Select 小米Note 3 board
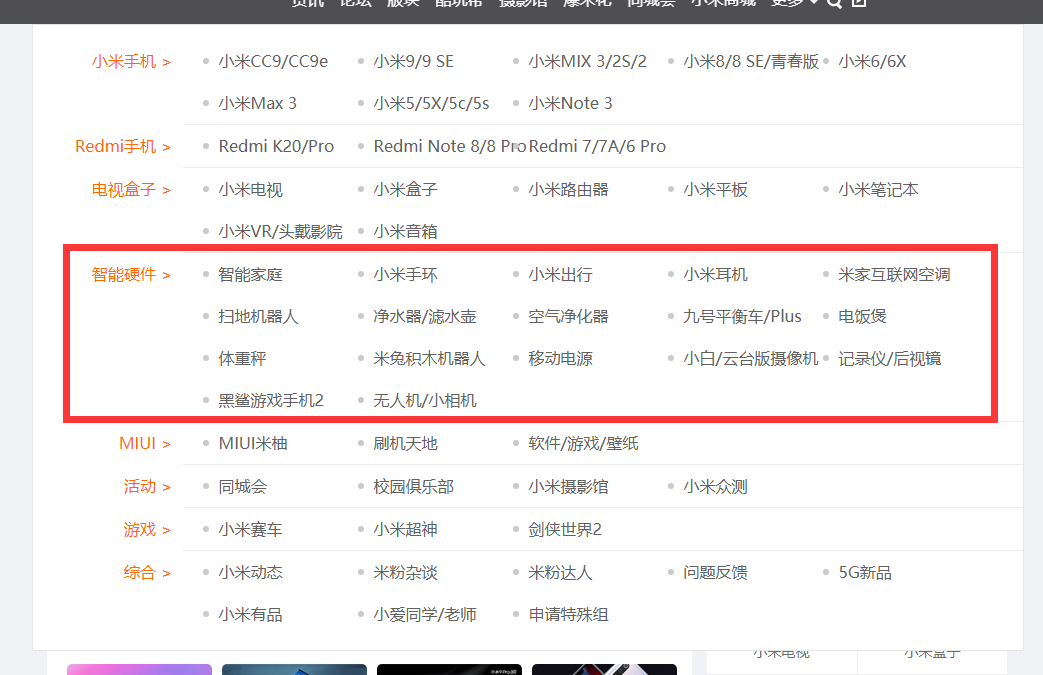 tap(570, 104)
